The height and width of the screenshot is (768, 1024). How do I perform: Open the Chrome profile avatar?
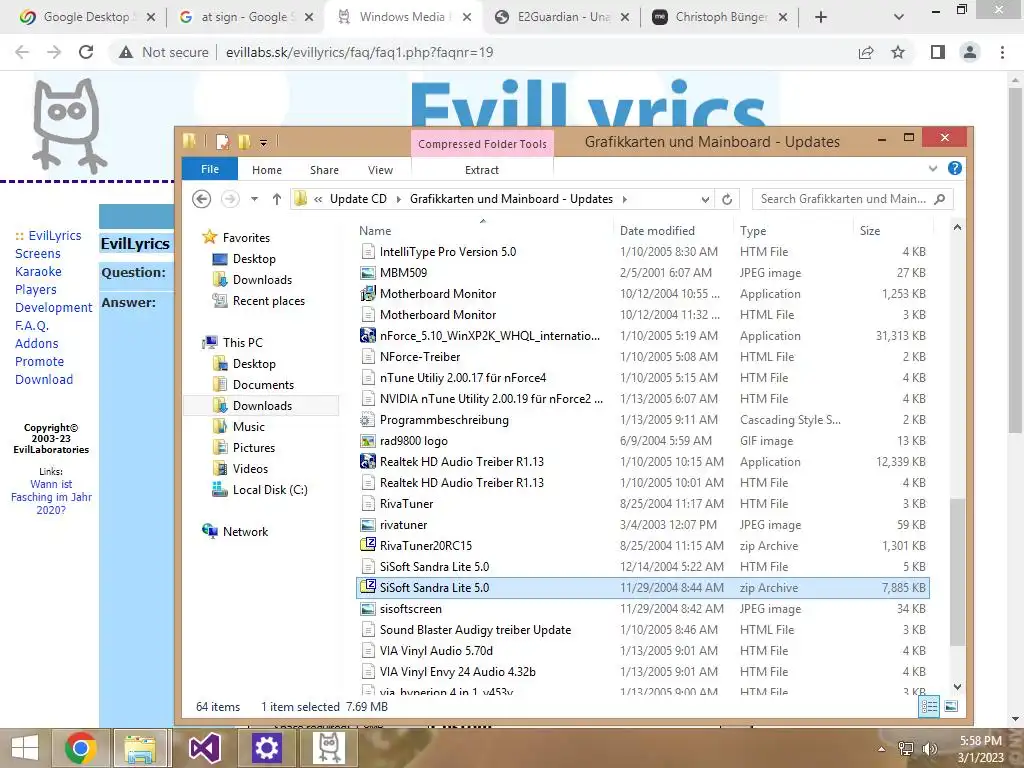click(x=970, y=52)
